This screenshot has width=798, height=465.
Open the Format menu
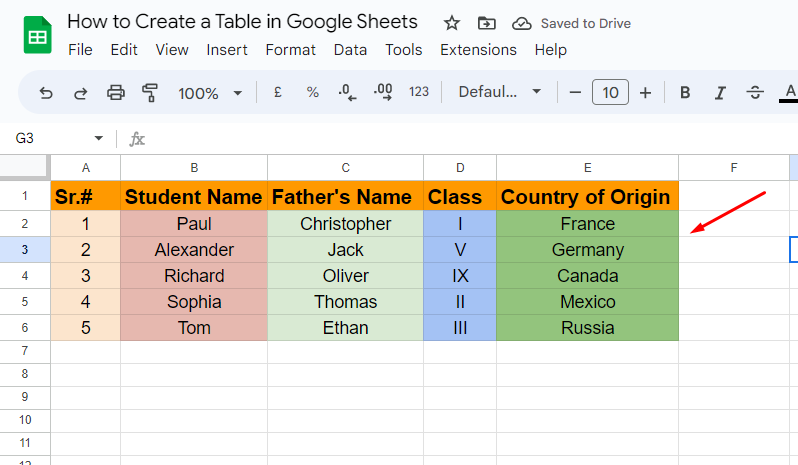pos(291,50)
